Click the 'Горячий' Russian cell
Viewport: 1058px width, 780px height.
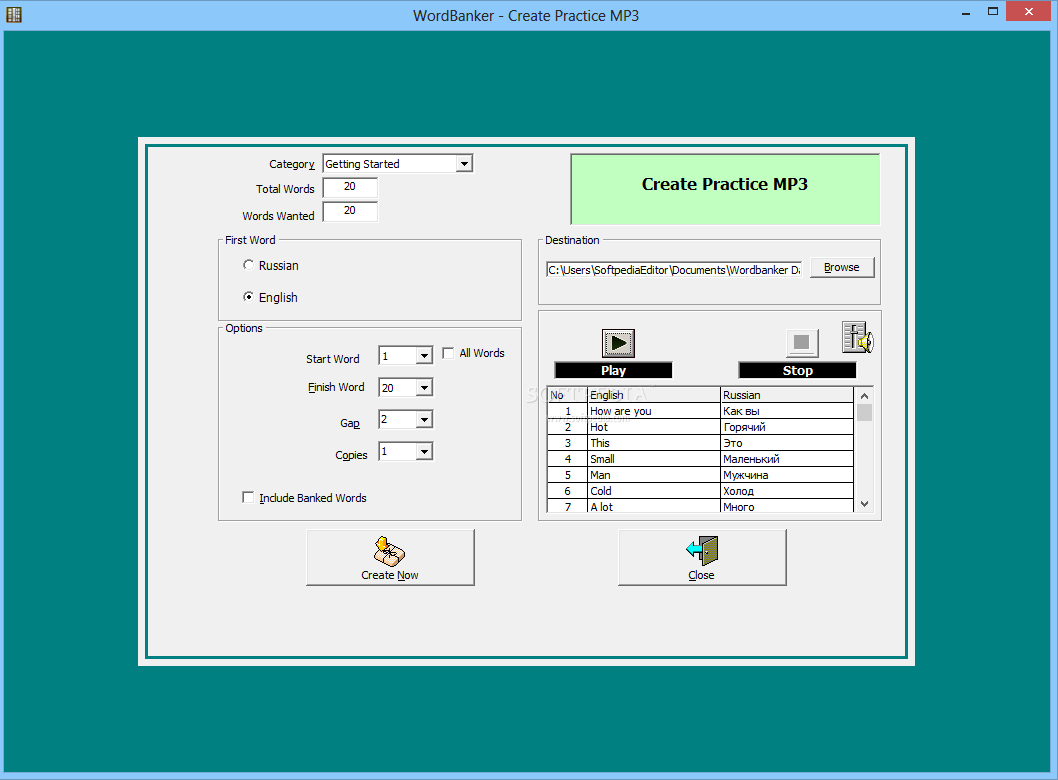pyautogui.click(x=787, y=427)
